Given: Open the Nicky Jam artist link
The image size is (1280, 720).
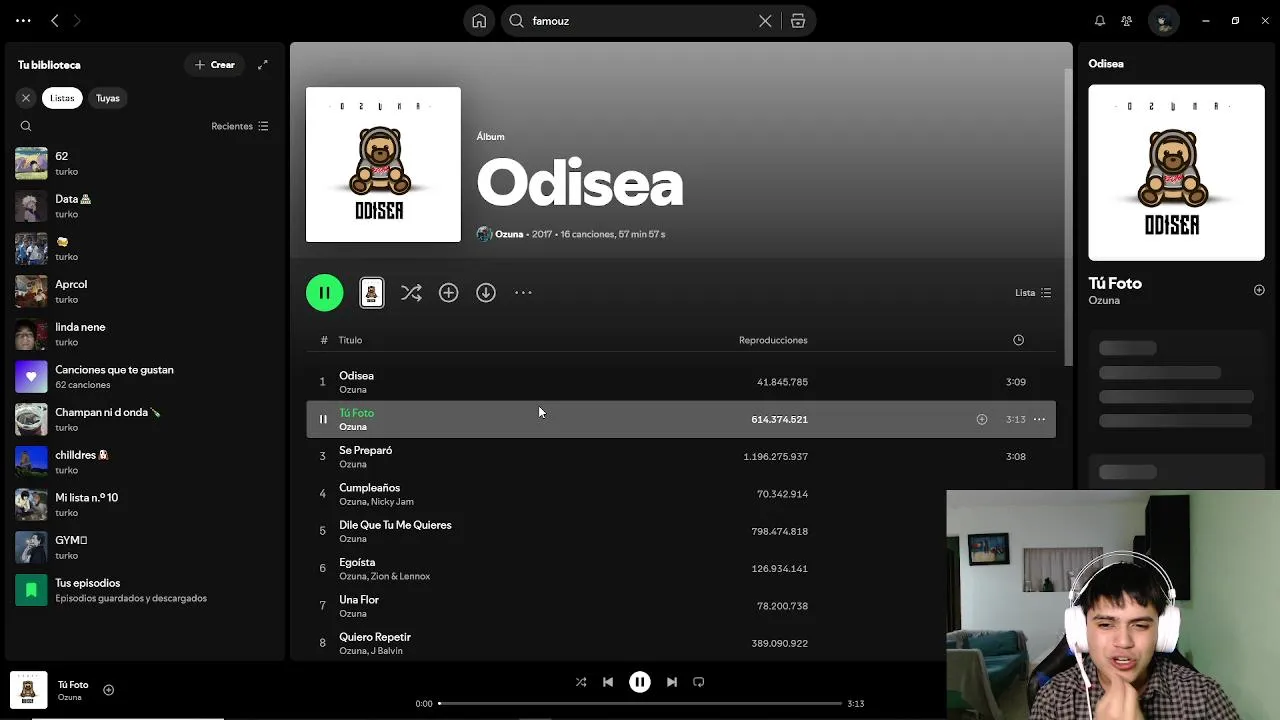Looking at the screenshot, I should (392, 502).
